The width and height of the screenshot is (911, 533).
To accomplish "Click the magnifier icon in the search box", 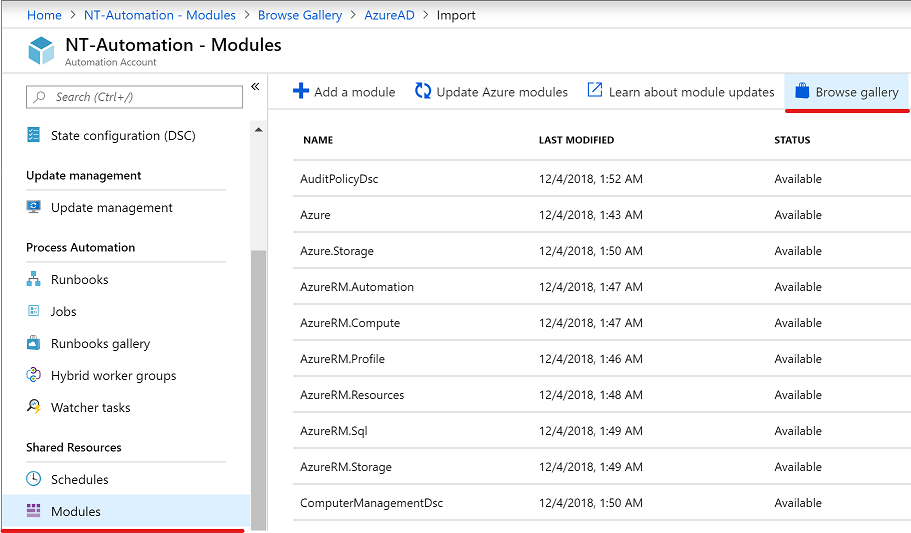I will pyautogui.click(x=40, y=96).
